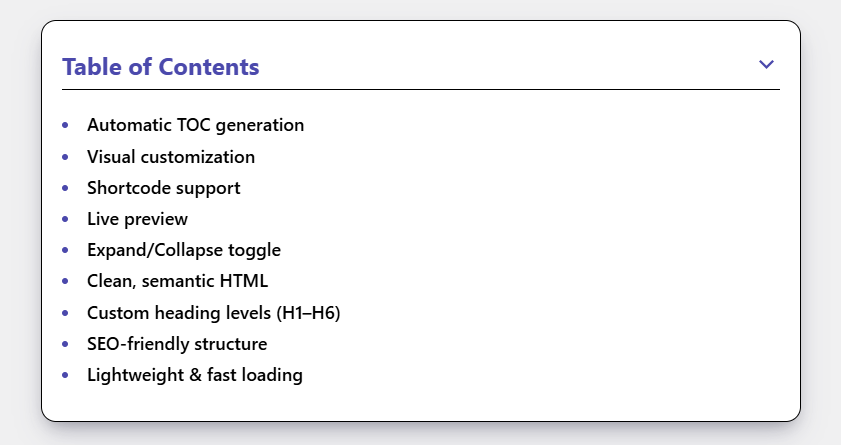Click Custom heading levels (H1–H6) link

213,313
